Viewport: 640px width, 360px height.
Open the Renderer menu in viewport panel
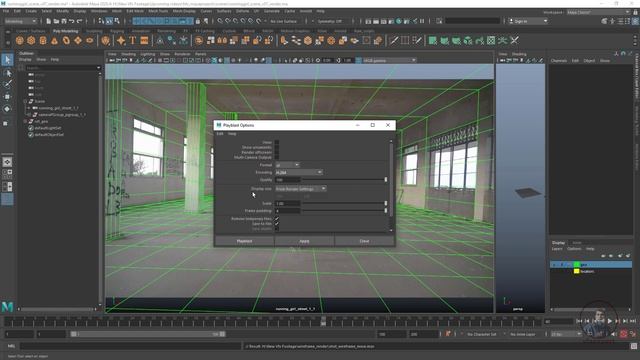pos(182,54)
